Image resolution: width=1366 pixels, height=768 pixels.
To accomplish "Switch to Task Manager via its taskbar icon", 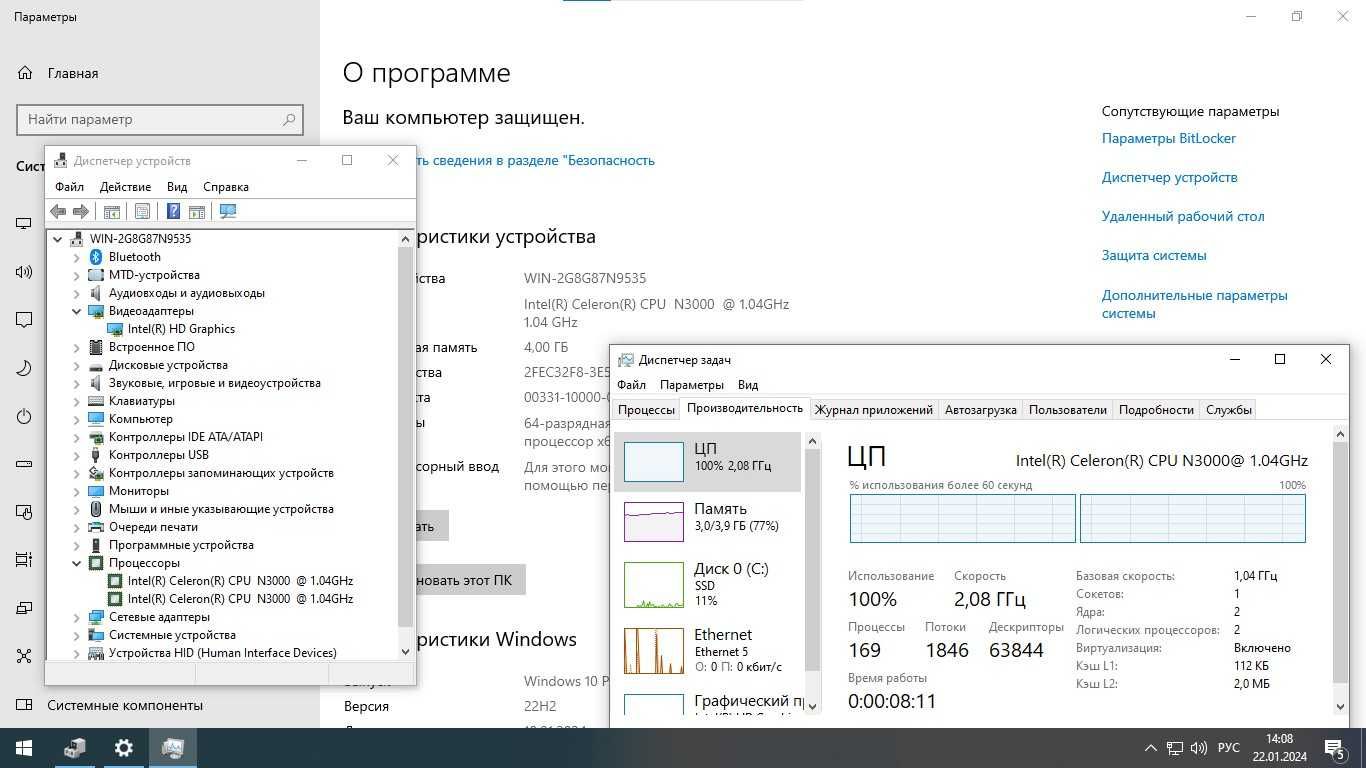I will [x=172, y=748].
